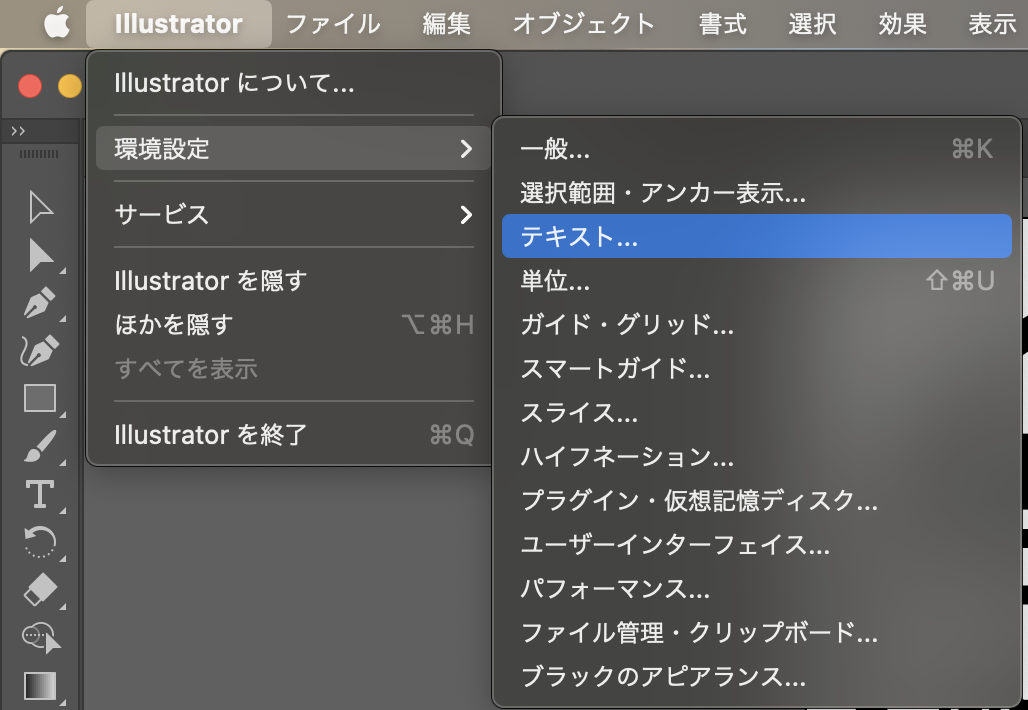Viewport: 1028px width, 710px height.
Task: Select the Direct Selection tool
Action: pos(40,256)
